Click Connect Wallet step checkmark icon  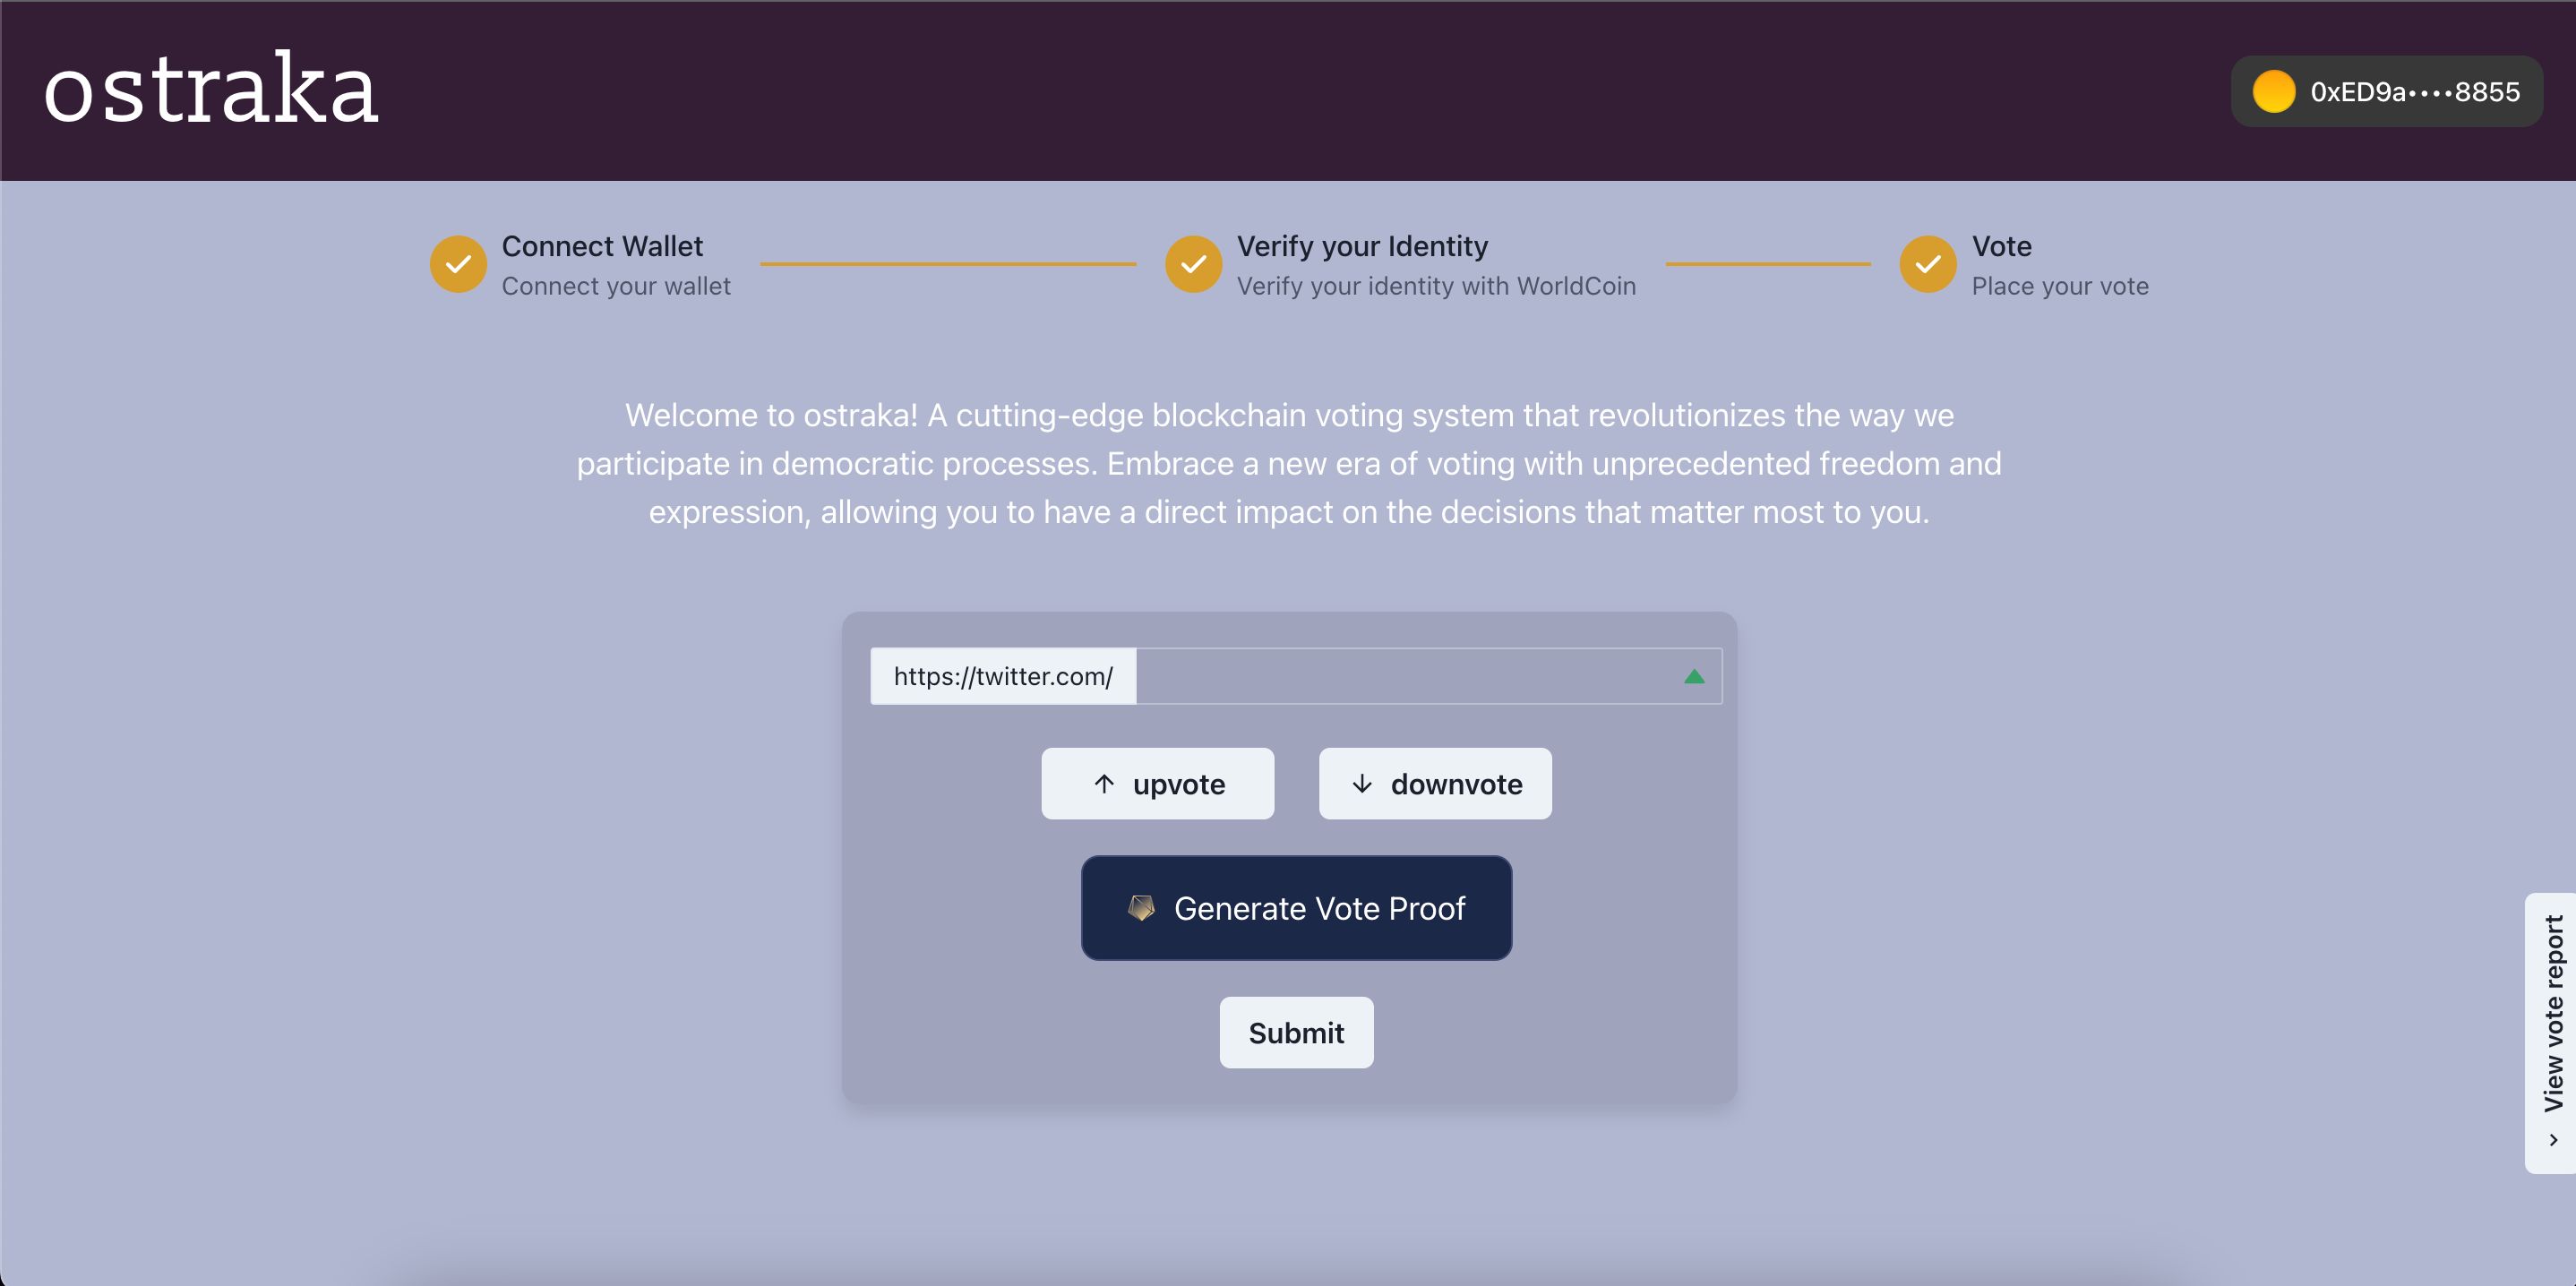tap(458, 264)
